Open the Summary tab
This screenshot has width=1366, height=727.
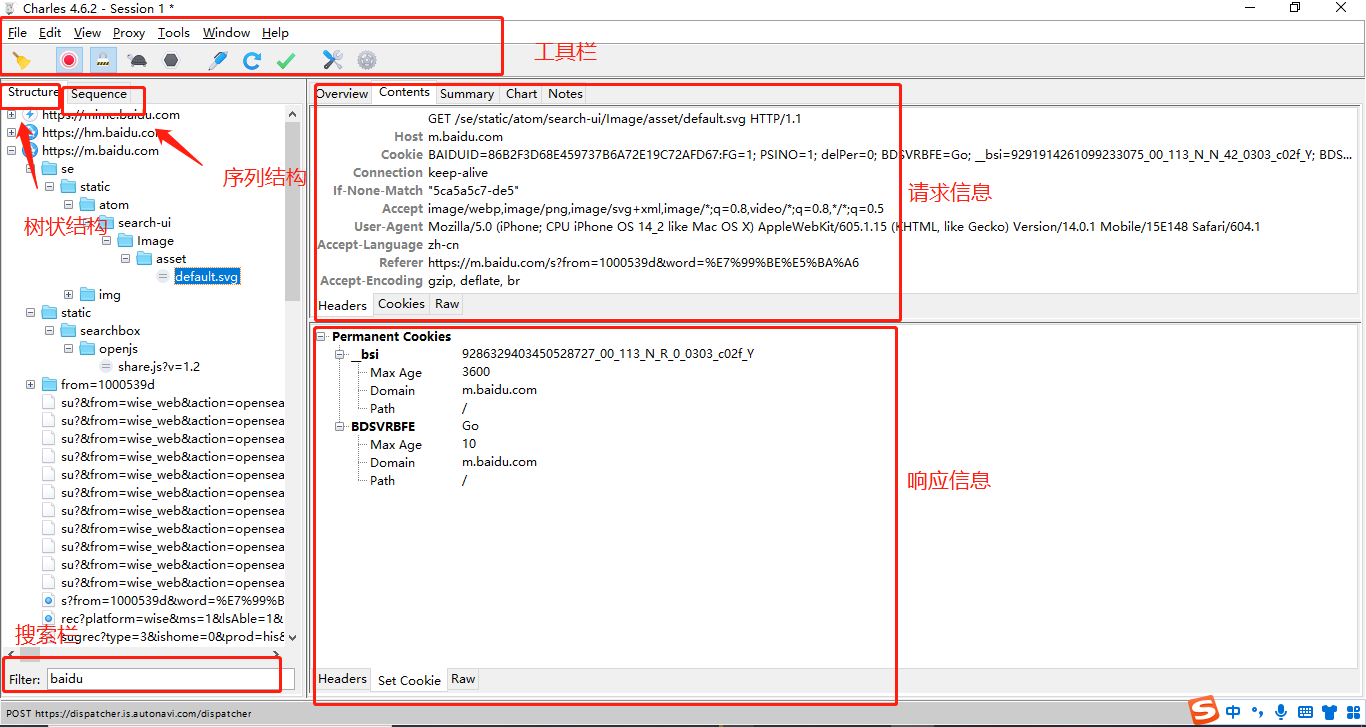tap(467, 94)
